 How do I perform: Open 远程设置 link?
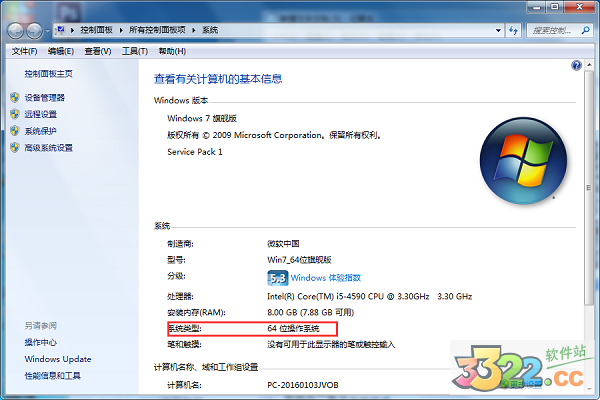pyautogui.click(x=41, y=114)
